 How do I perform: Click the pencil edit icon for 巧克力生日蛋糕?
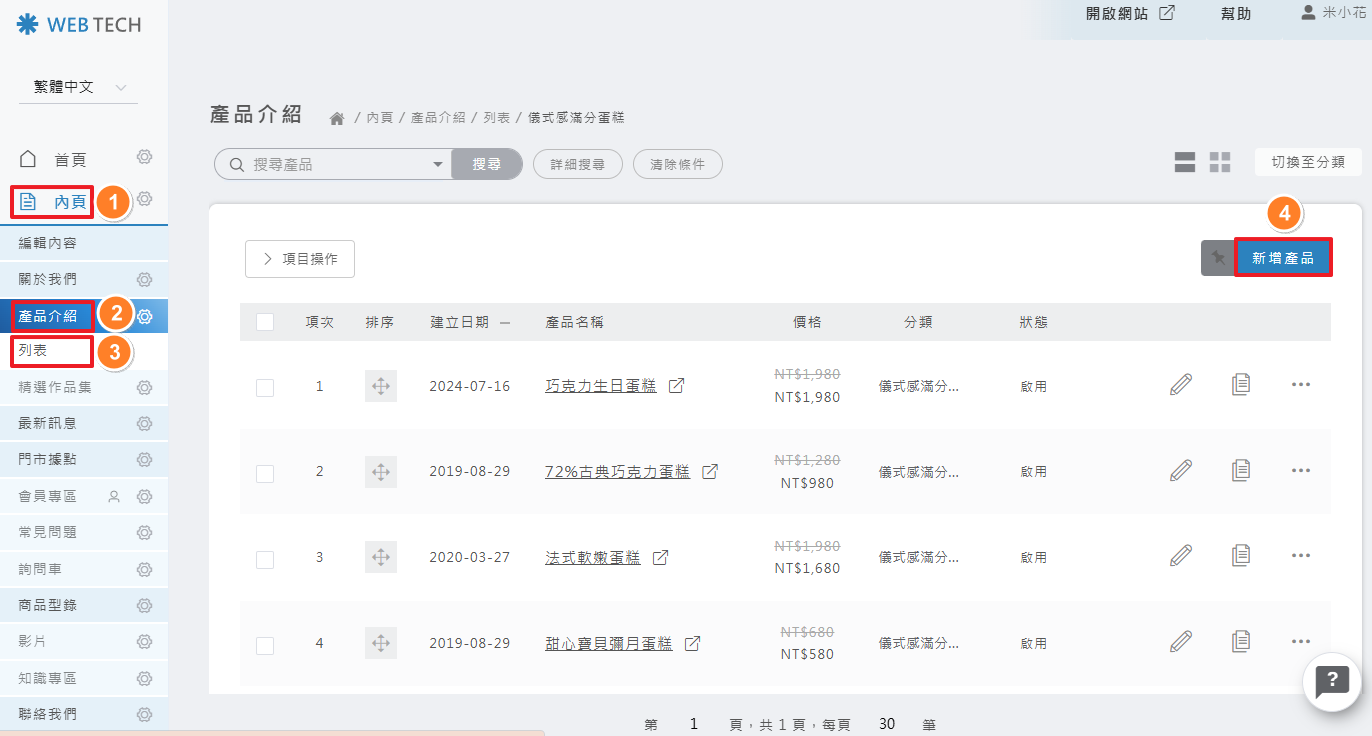point(1181,385)
